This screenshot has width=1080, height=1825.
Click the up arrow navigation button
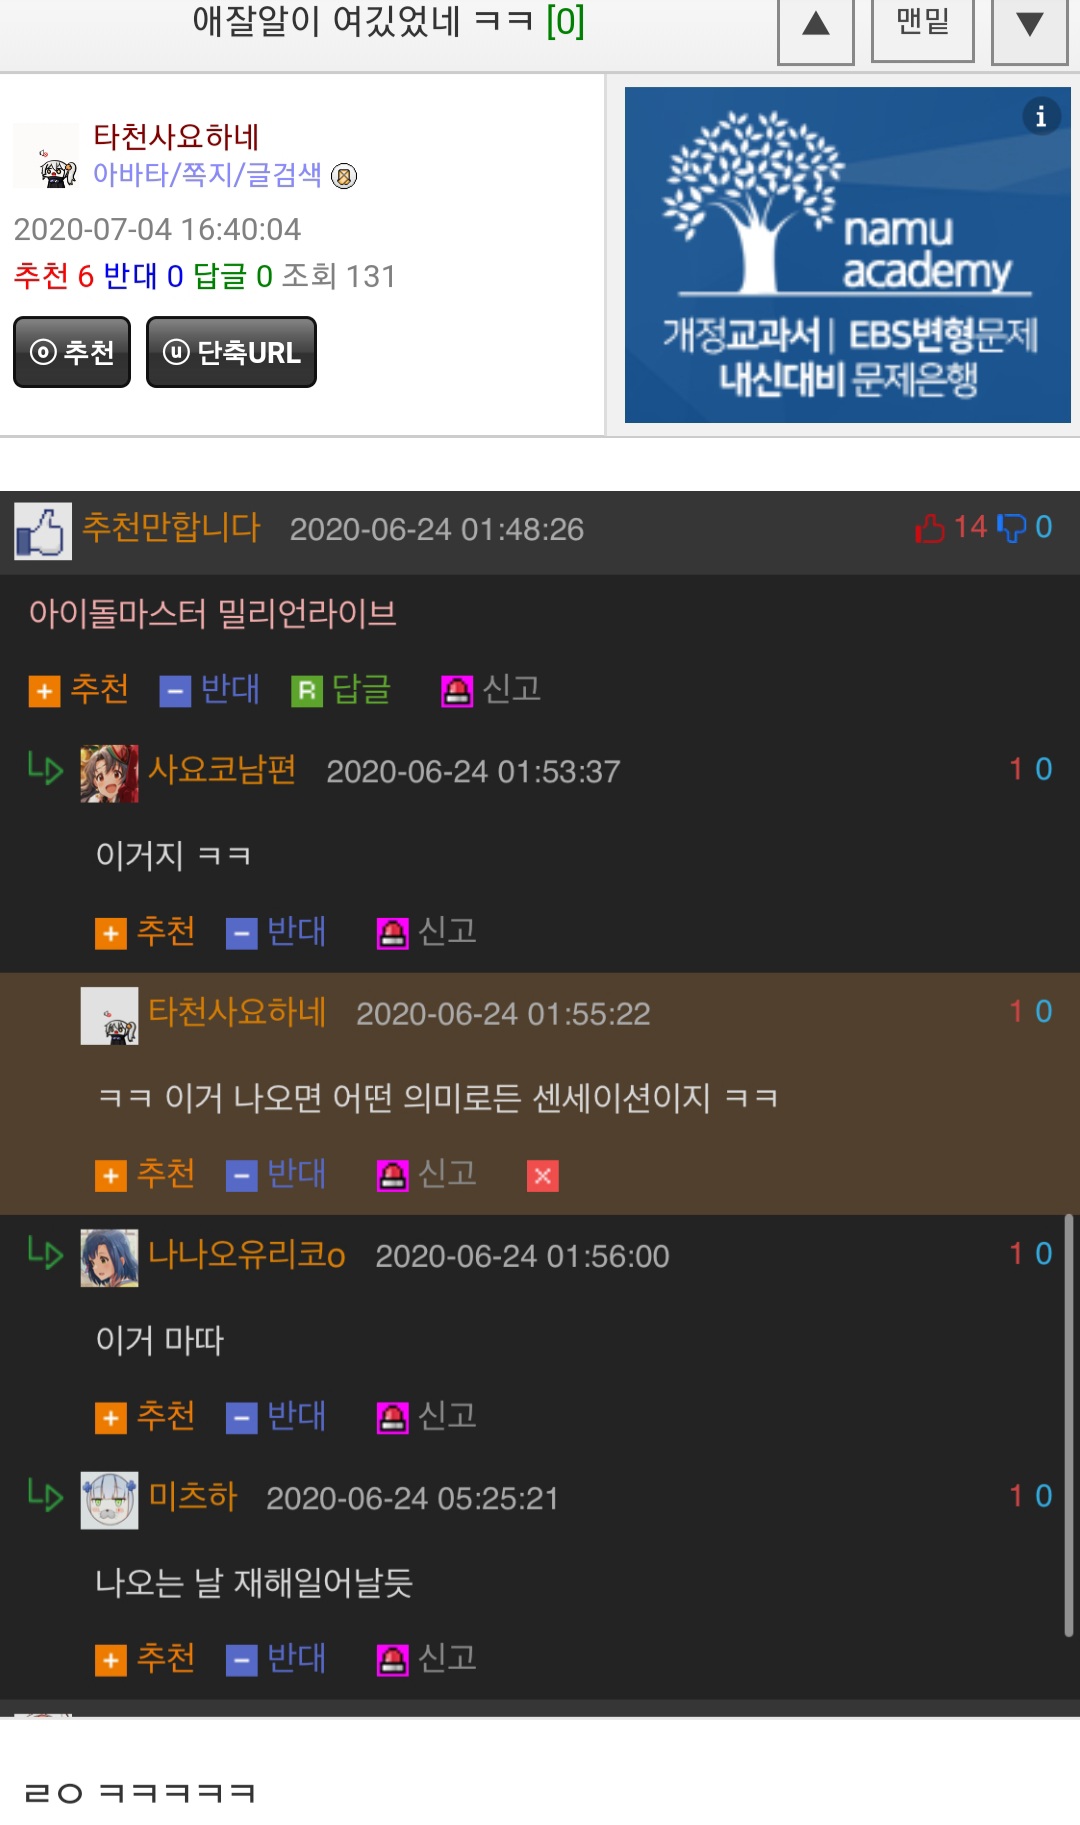click(816, 26)
